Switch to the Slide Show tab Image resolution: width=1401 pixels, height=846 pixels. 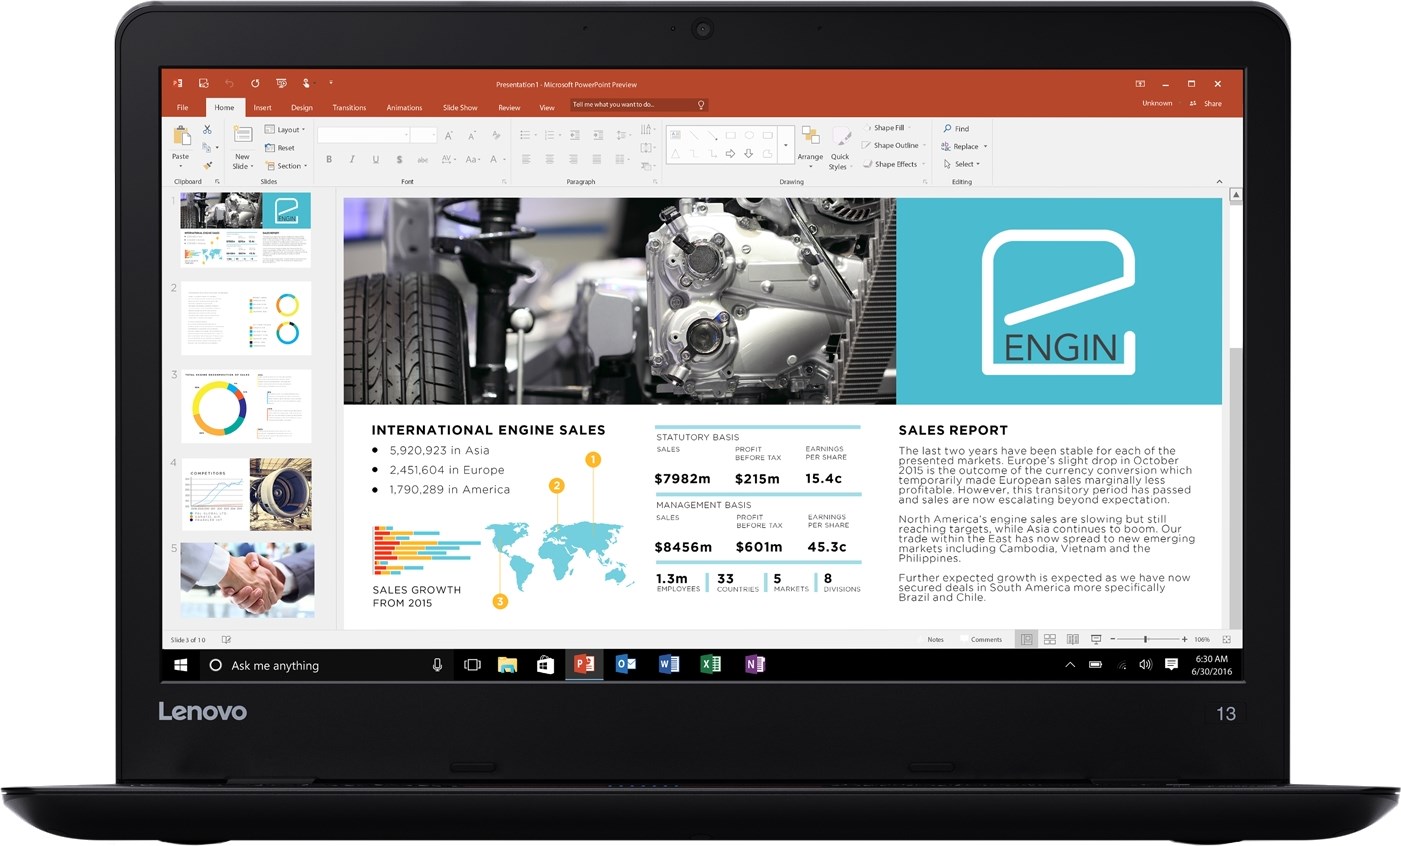coord(460,108)
